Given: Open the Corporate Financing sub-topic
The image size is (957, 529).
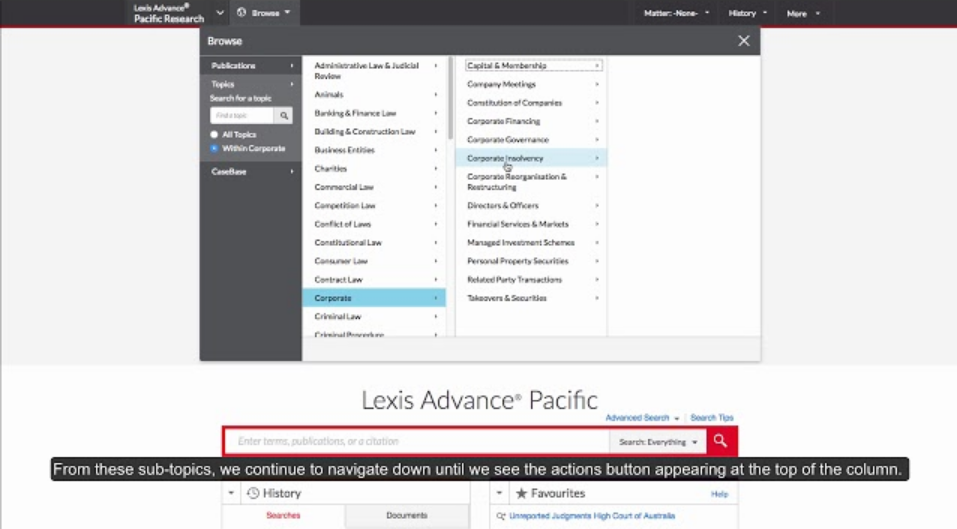Looking at the screenshot, I should pos(531,121).
